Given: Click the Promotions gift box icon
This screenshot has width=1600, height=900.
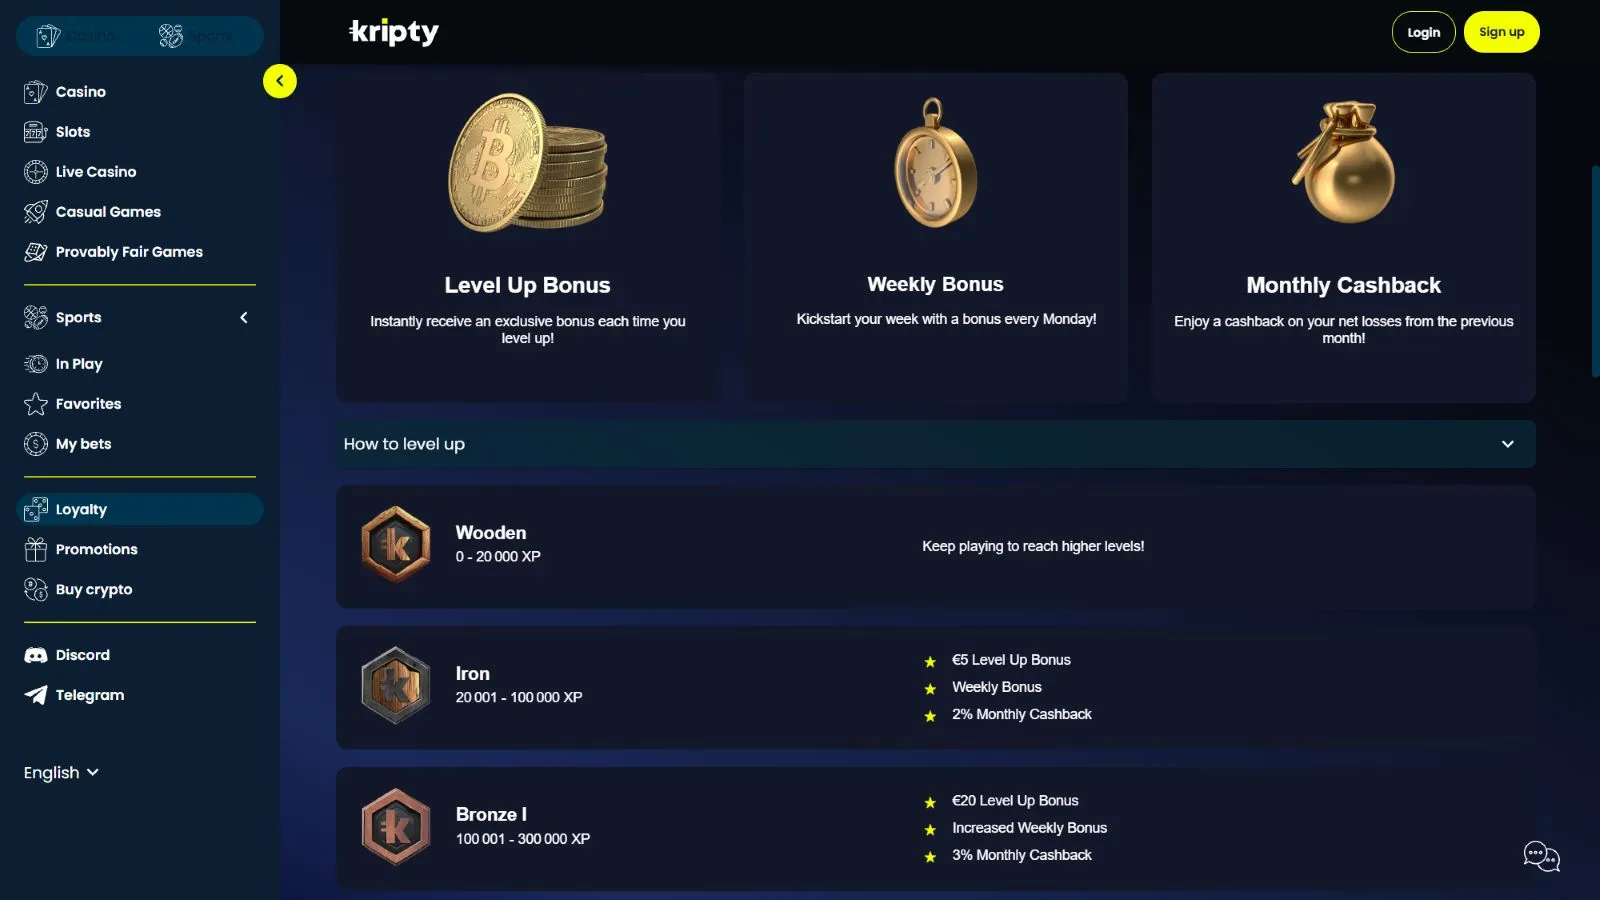Looking at the screenshot, I should coord(36,549).
